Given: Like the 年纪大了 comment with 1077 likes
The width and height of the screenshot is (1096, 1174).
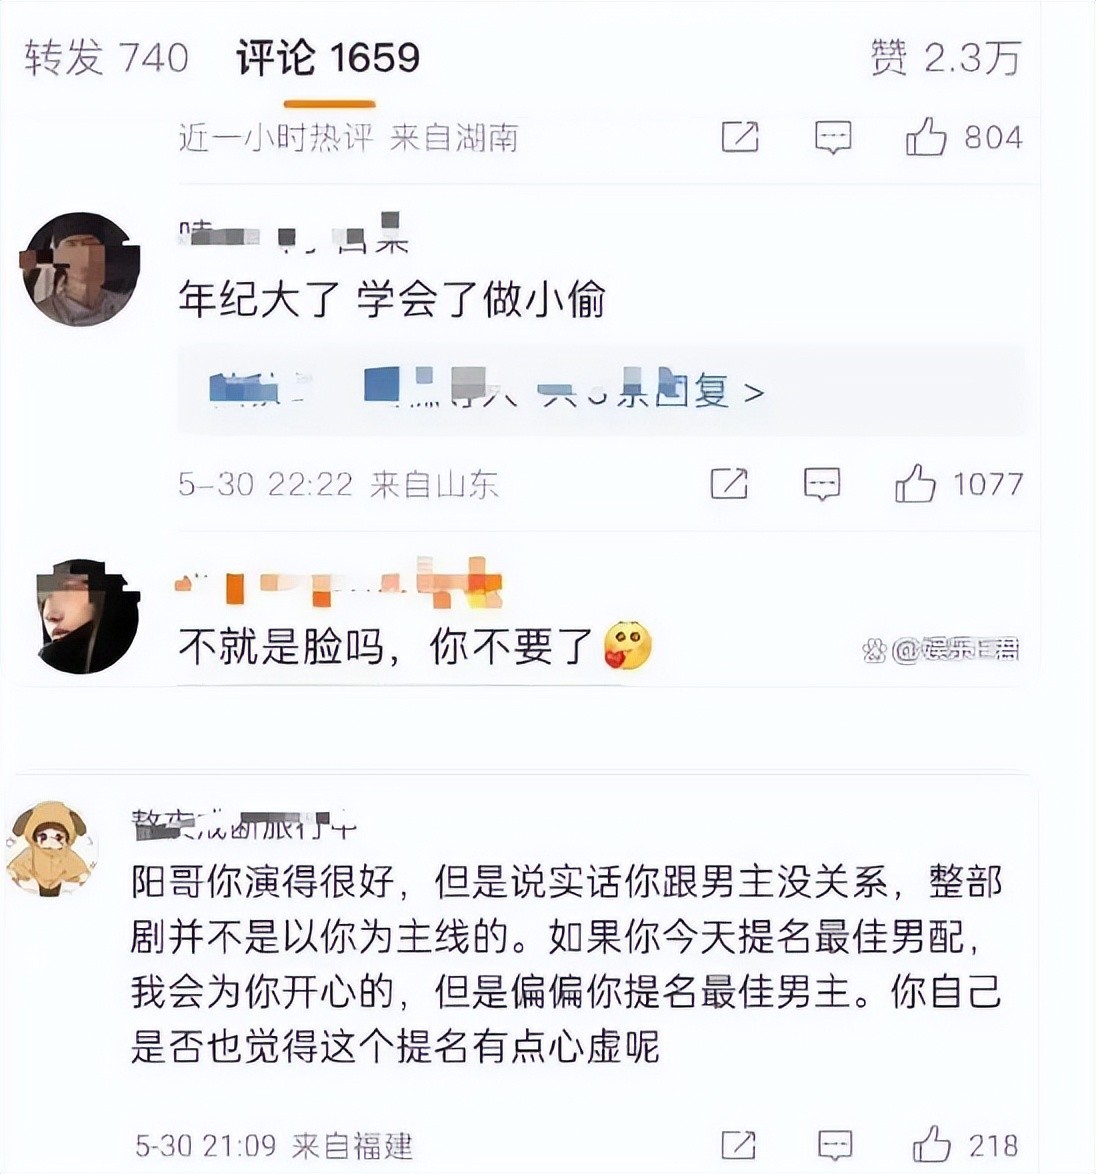Looking at the screenshot, I should 958,484.
